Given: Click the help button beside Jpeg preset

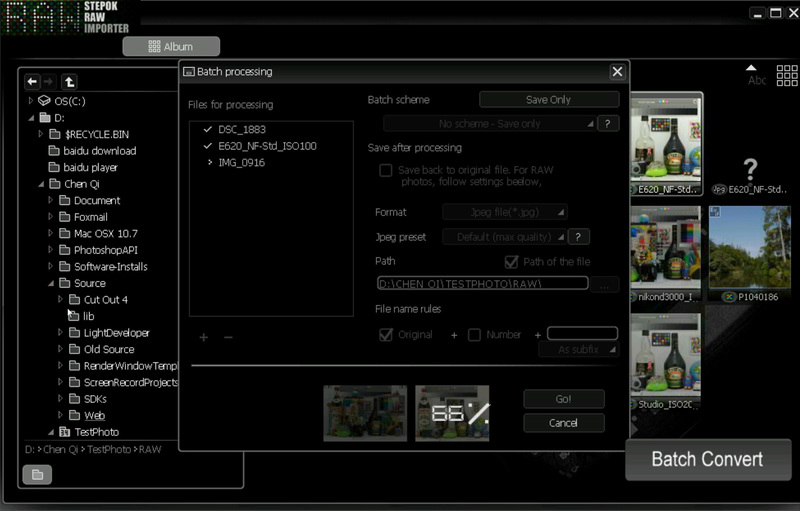Looking at the screenshot, I should coord(578,237).
